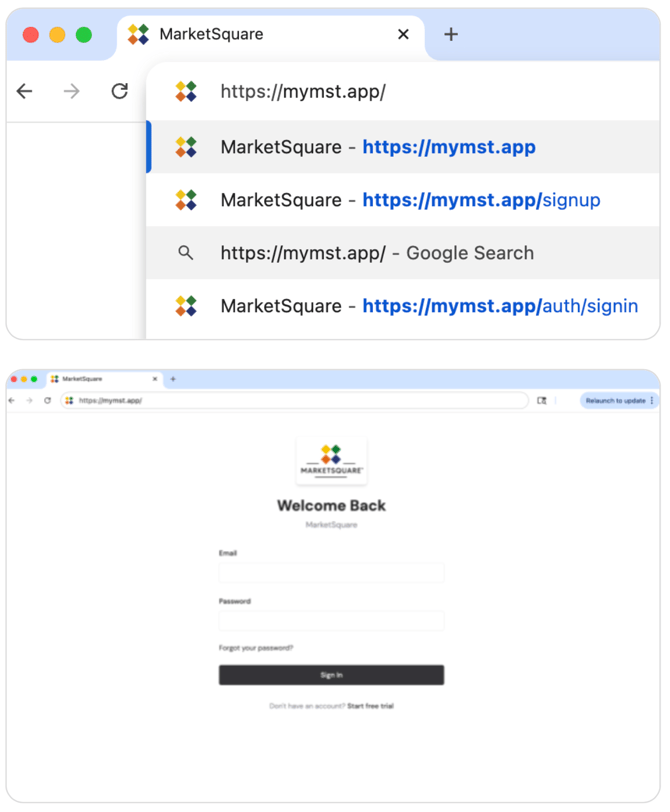The height and width of the screenshot is (812, 670).
Task: Click the Sign In button
Action: coord(331,675)
